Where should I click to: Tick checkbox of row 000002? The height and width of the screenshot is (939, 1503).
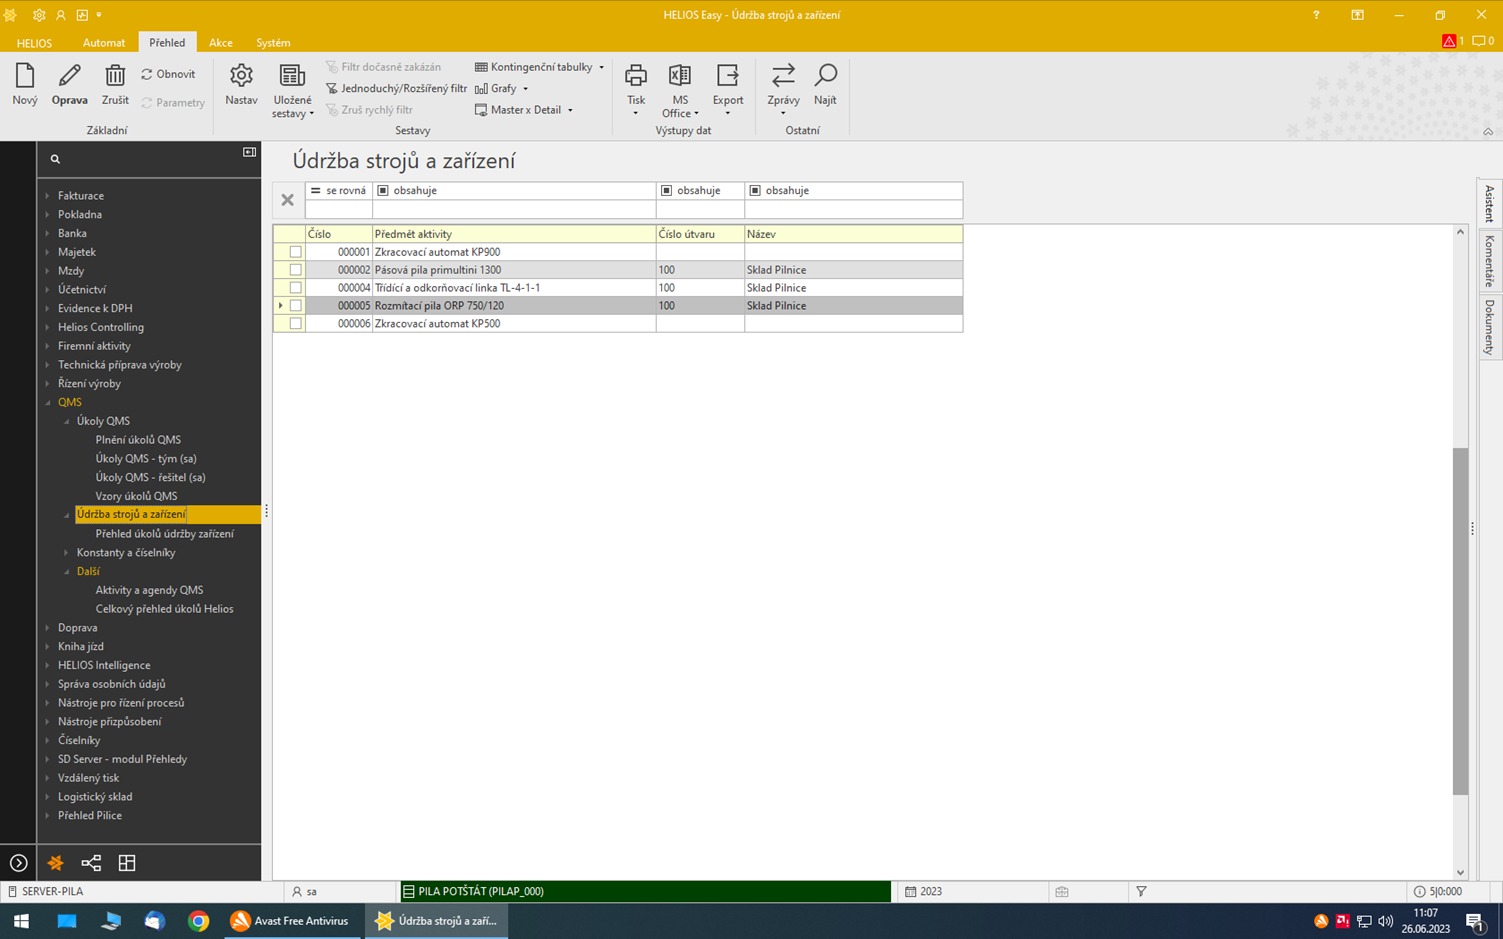(x=295, y=270)
